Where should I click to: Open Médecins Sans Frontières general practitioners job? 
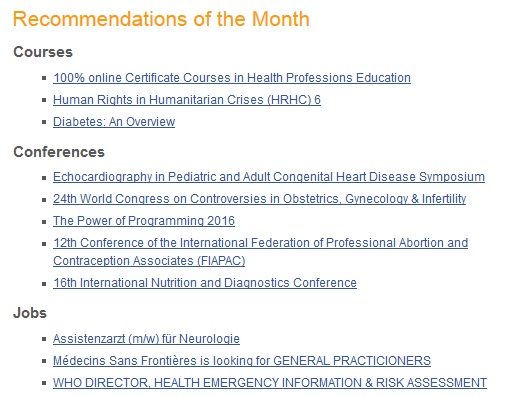[242, 361]
